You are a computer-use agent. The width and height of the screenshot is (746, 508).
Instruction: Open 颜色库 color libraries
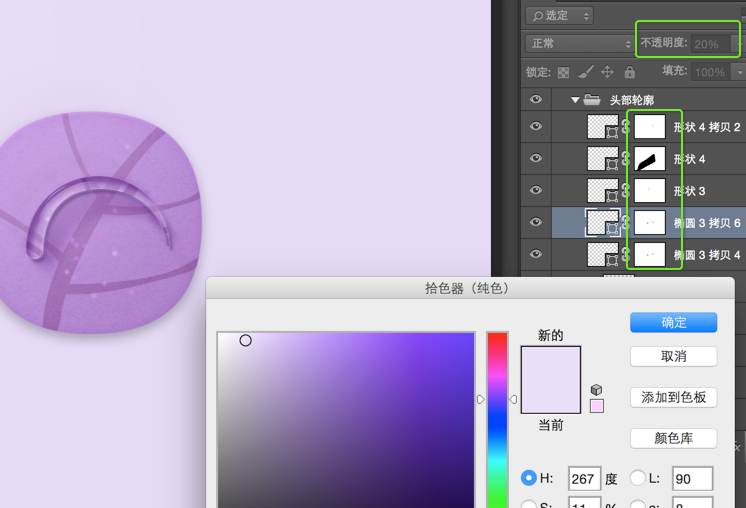tap(673, 438)
